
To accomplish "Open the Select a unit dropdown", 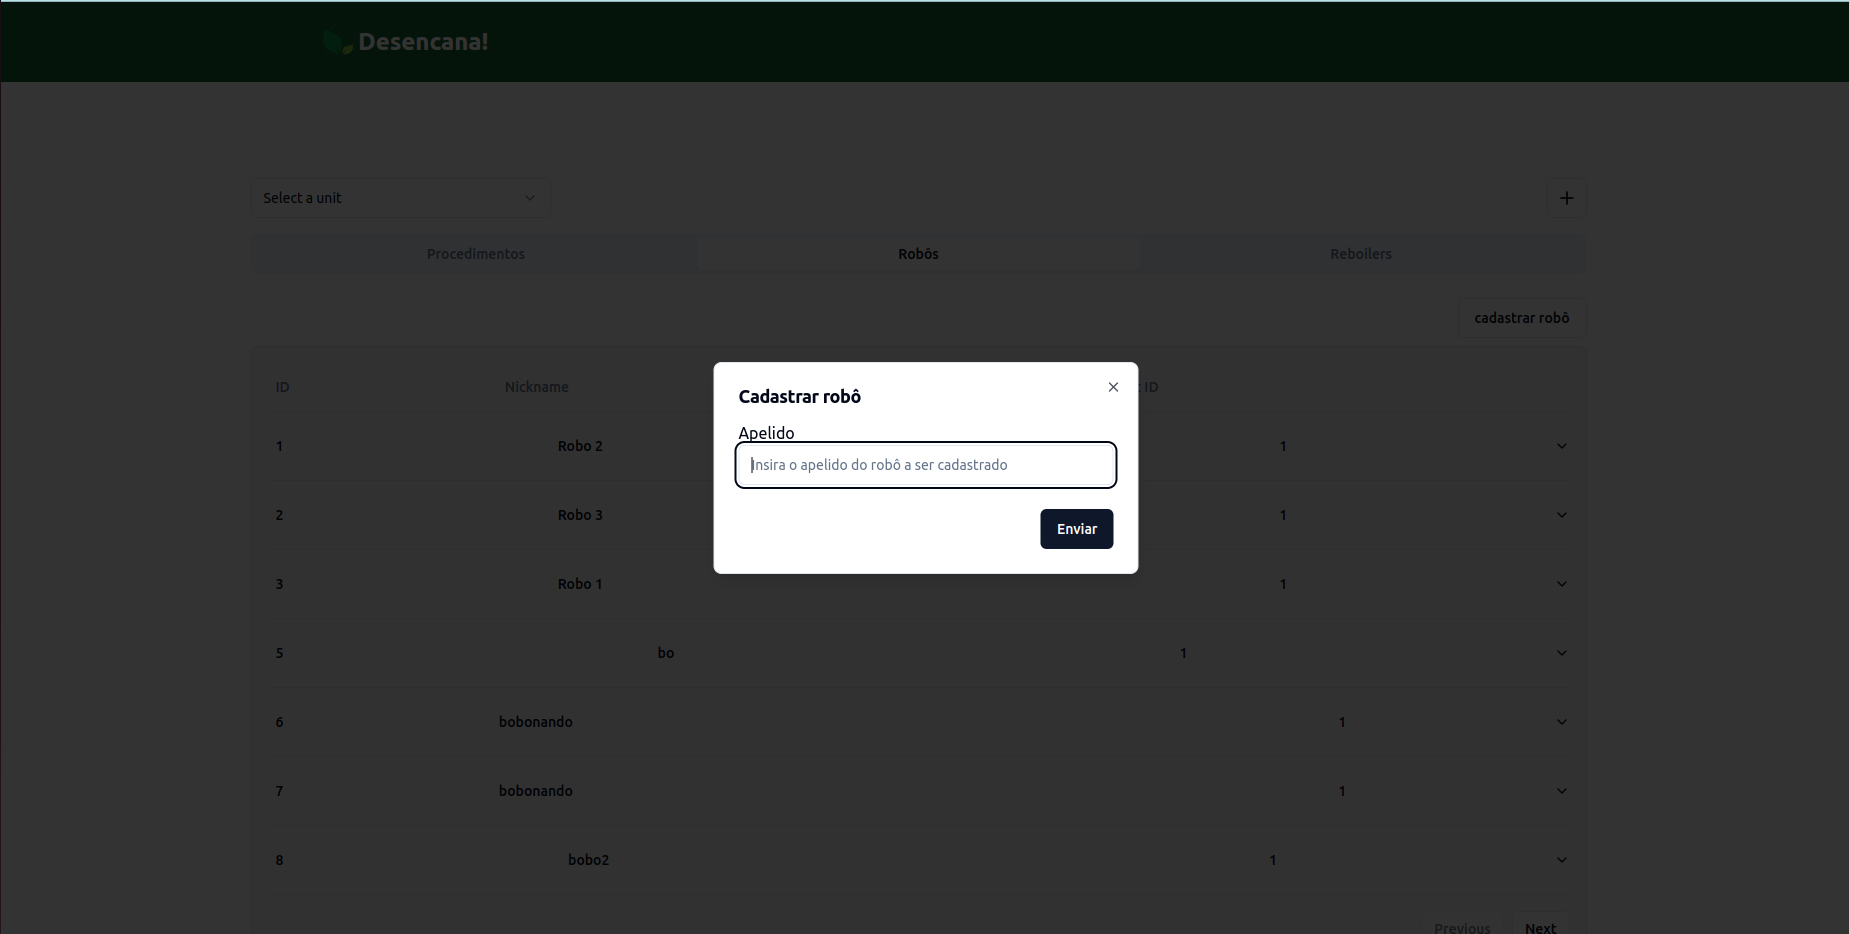I will (400, 198).
